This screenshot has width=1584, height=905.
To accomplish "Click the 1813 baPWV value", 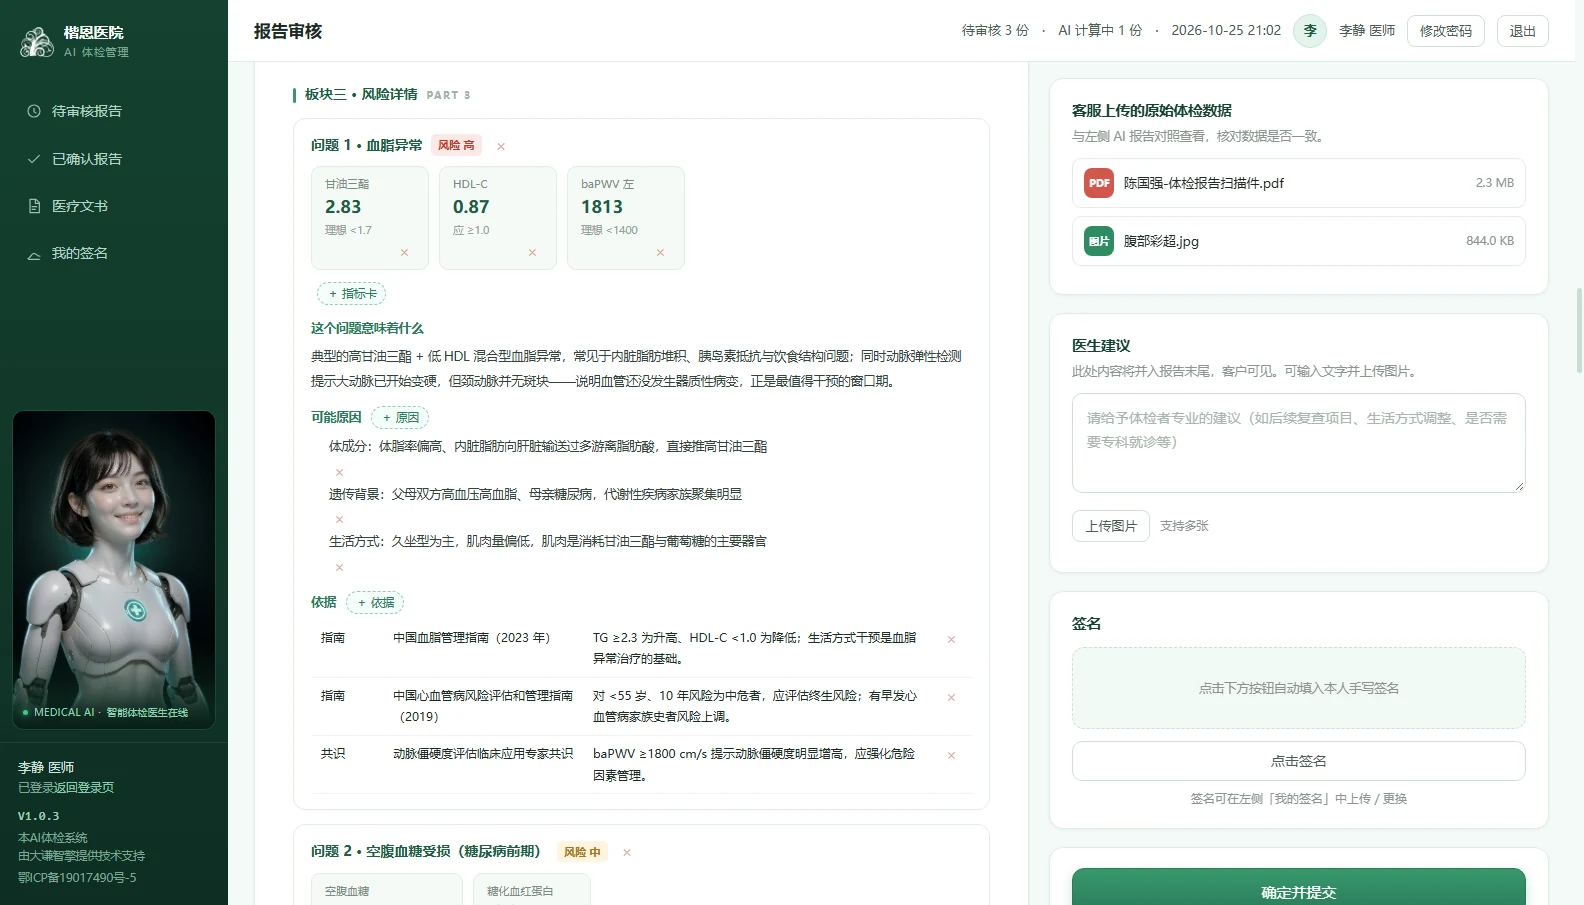I will pos(602,207).
